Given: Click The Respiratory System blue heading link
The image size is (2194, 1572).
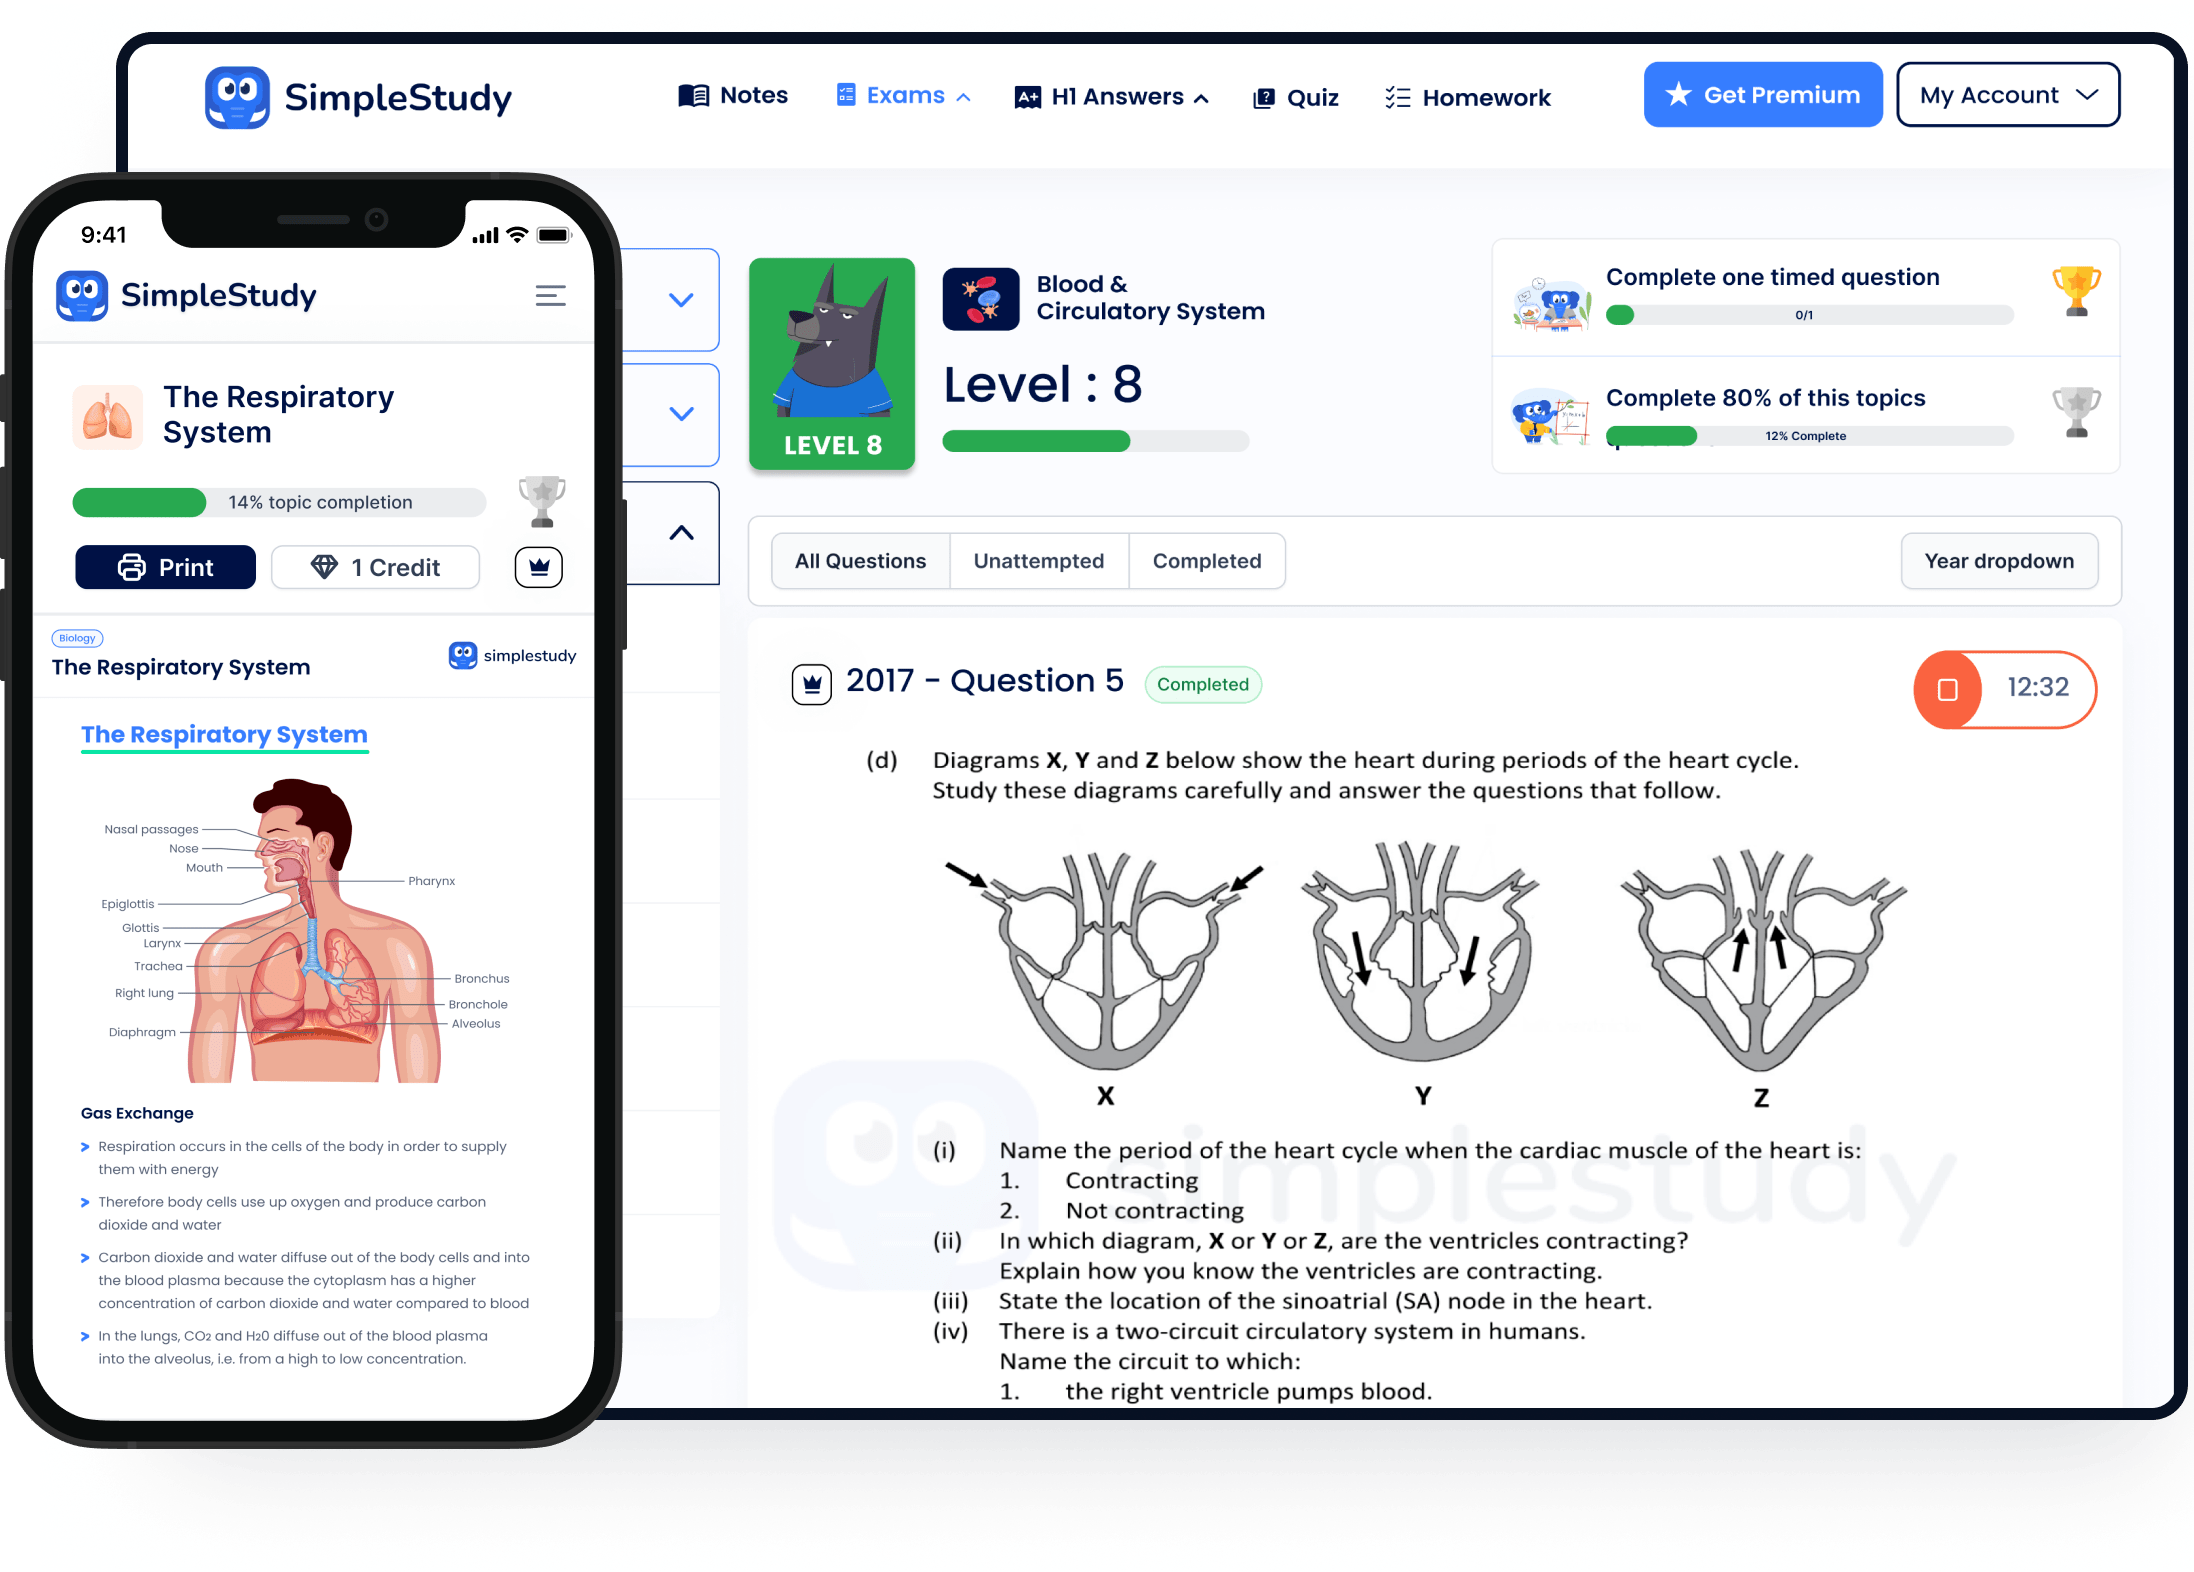Looking at the screenshot, I should [x=225, y=735].
